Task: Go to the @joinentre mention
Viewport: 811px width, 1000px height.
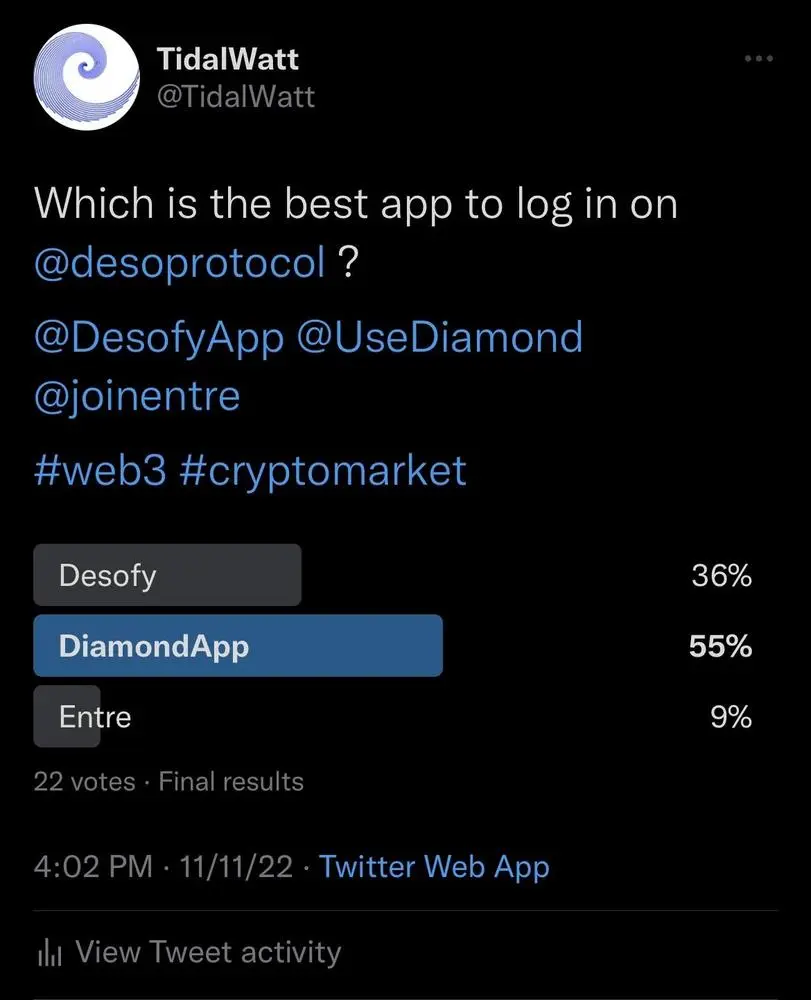Action: [137, 396]
